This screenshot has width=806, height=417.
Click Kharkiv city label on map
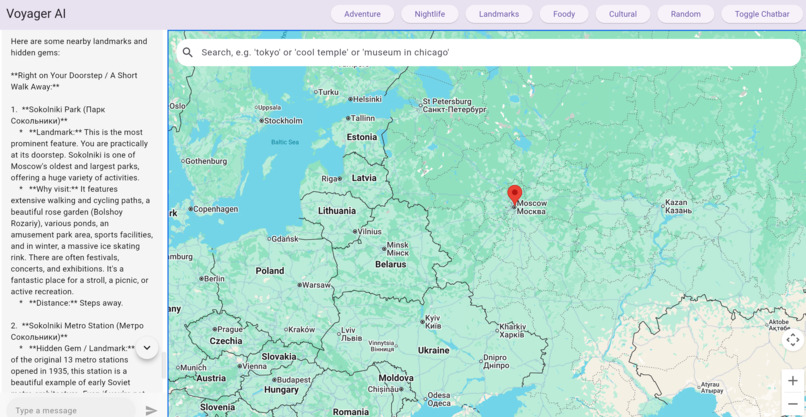pos(510,331)
